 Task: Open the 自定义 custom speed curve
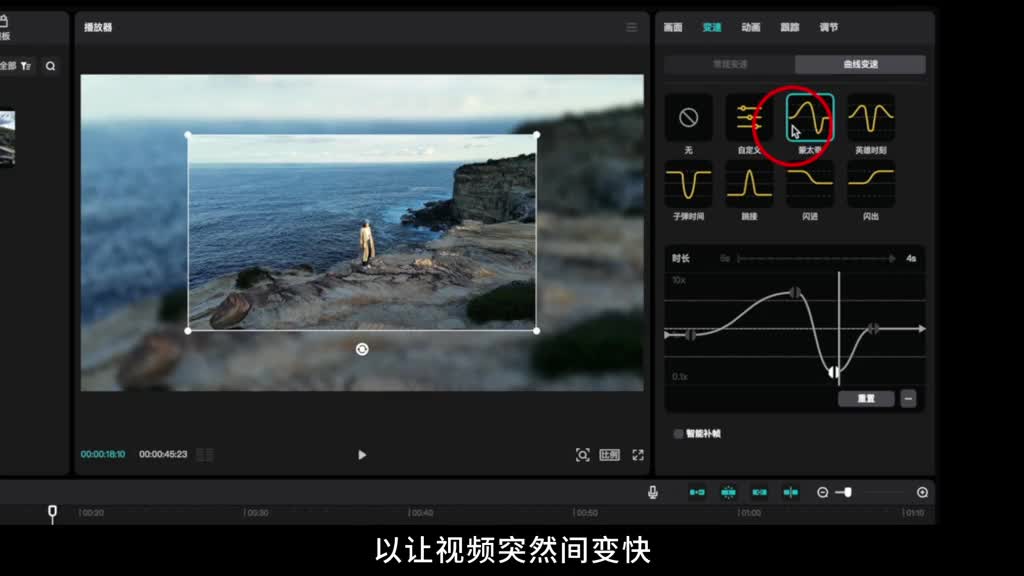click(747, 119)
